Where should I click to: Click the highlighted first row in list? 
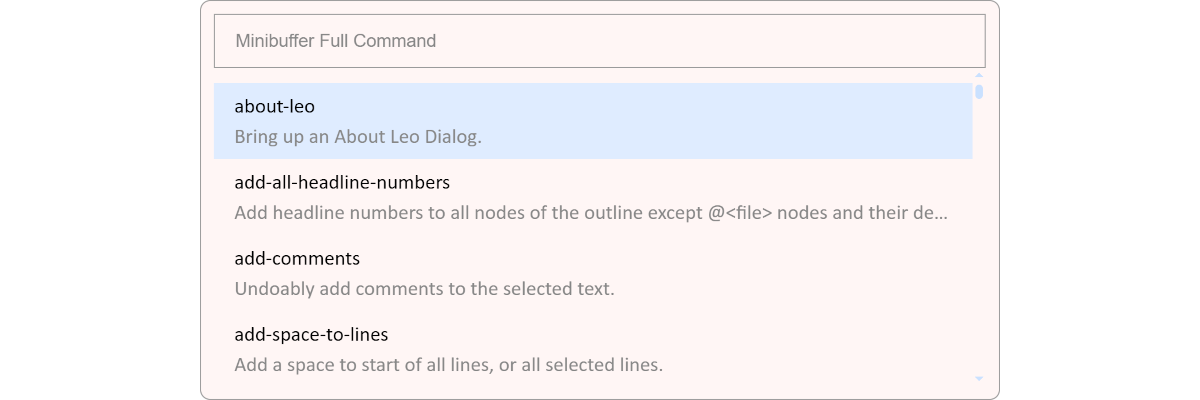[x=593, y=121]
